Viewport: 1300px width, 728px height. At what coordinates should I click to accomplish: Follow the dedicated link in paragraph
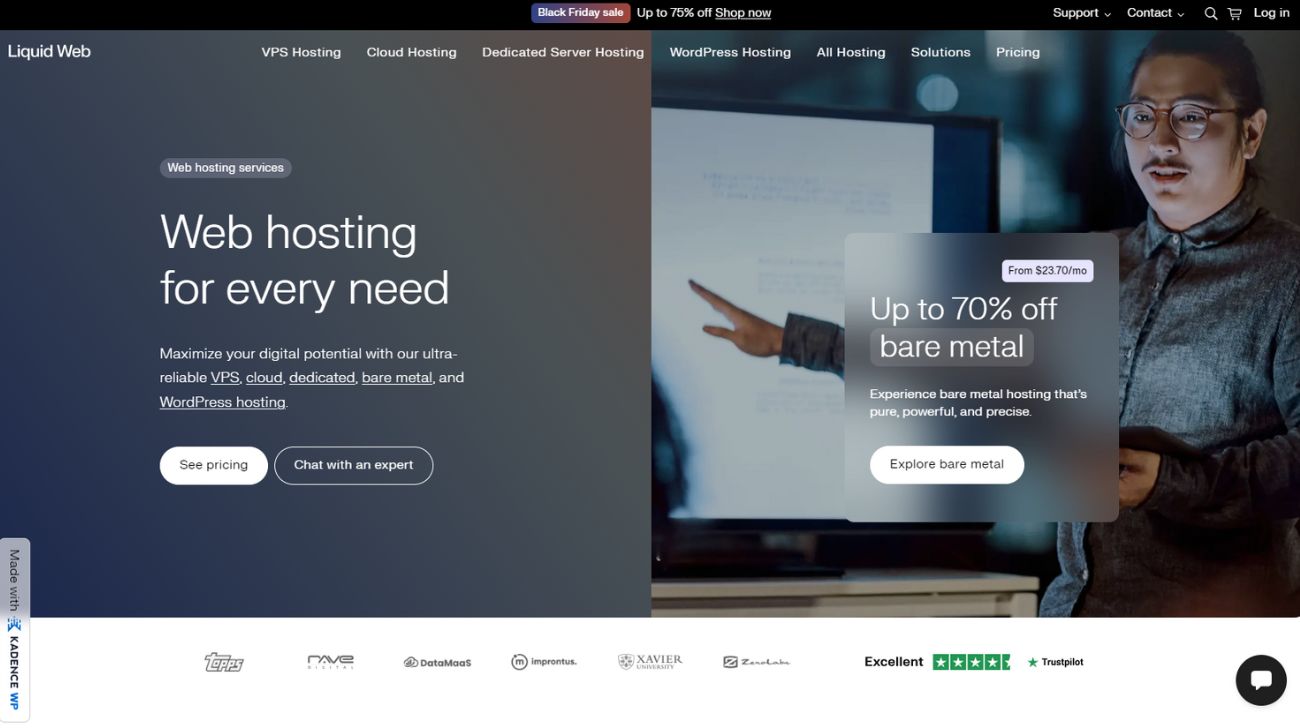click(x=322, y=378)
